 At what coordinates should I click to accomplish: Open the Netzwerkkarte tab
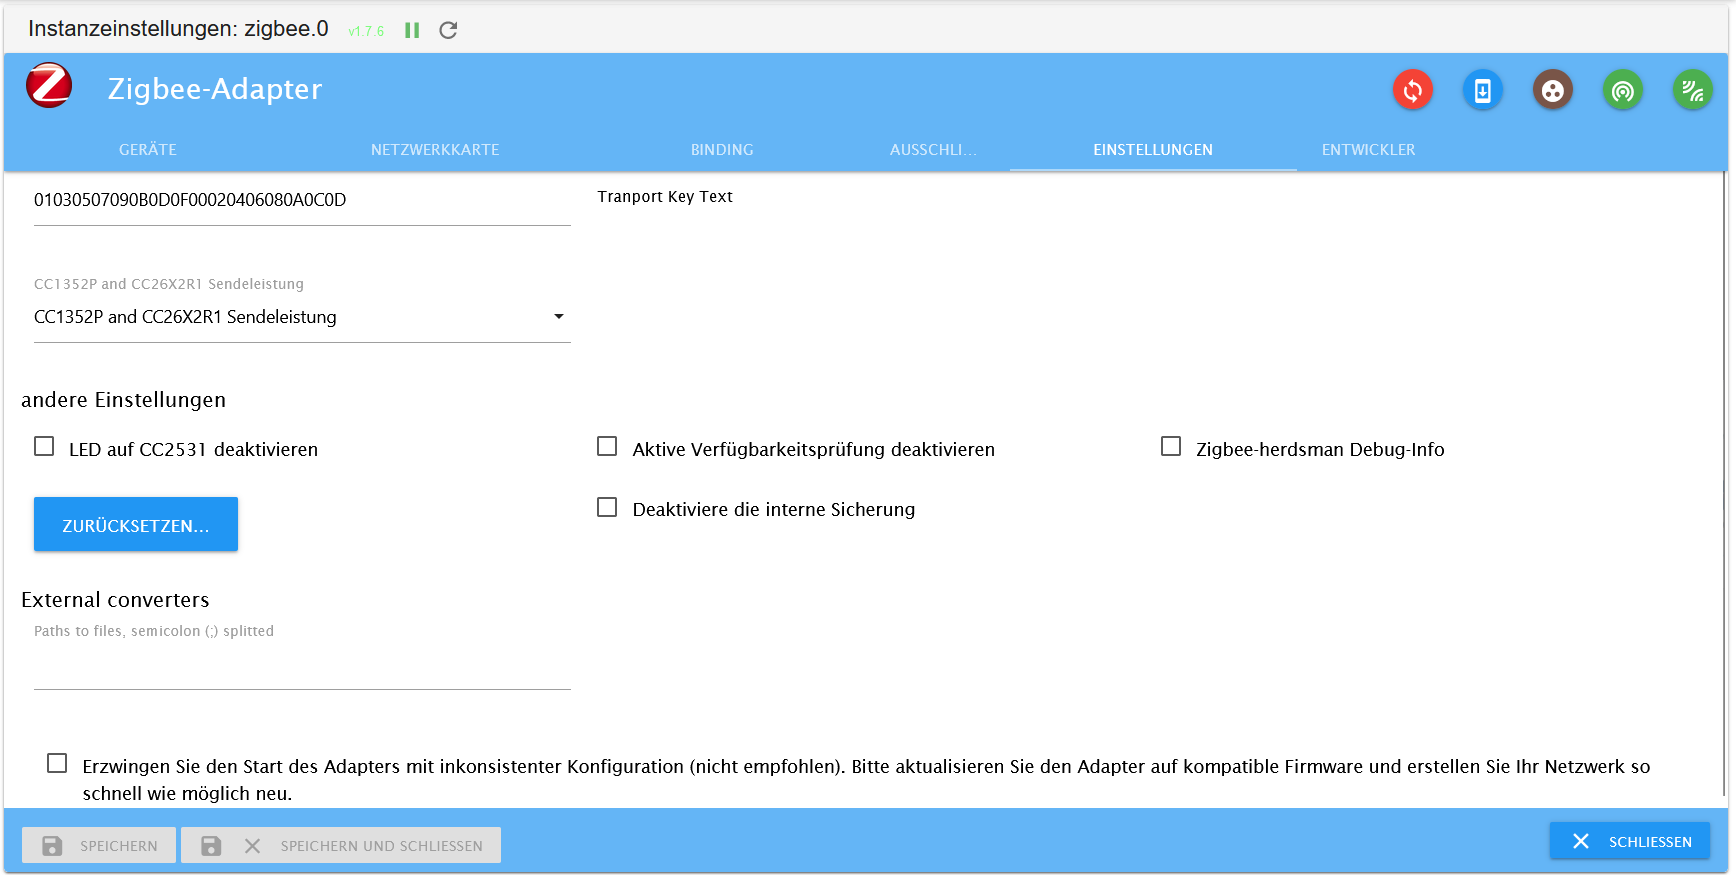[435, 150]
